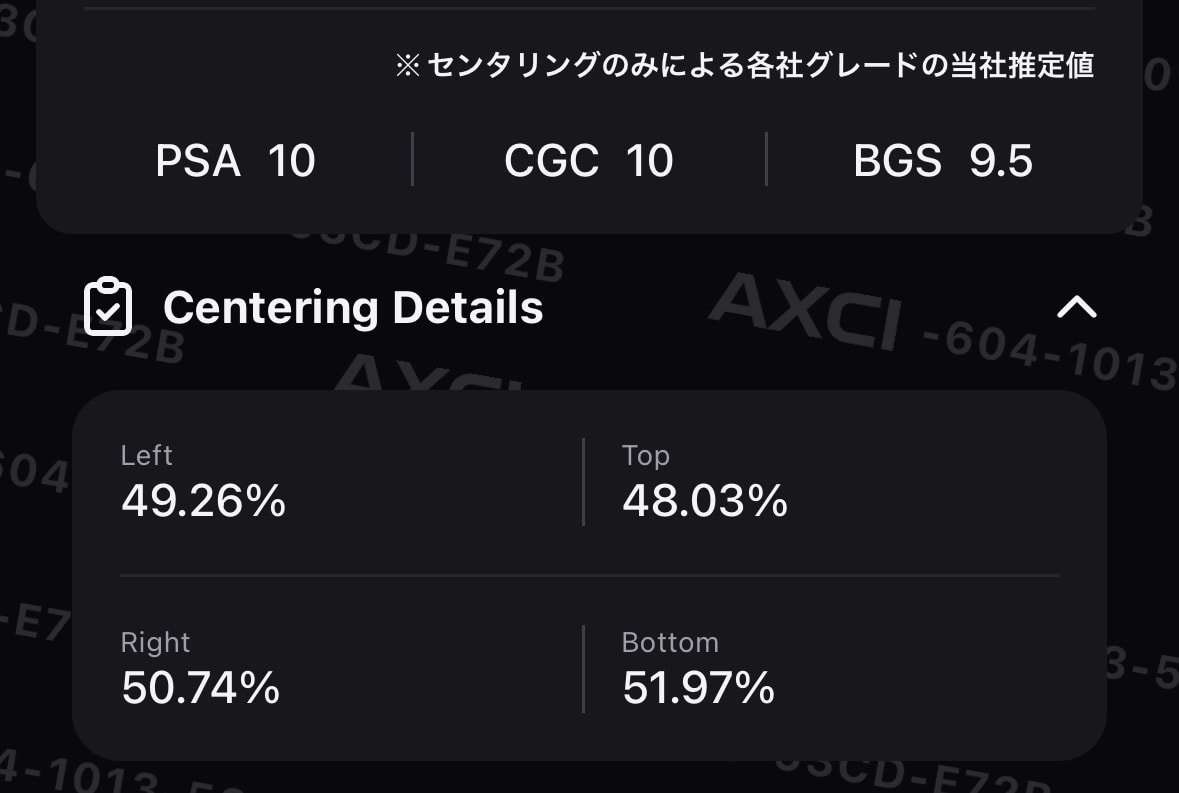
Task: Select the BGS 9.5 grade estimate
Action: tap(943, 160)
